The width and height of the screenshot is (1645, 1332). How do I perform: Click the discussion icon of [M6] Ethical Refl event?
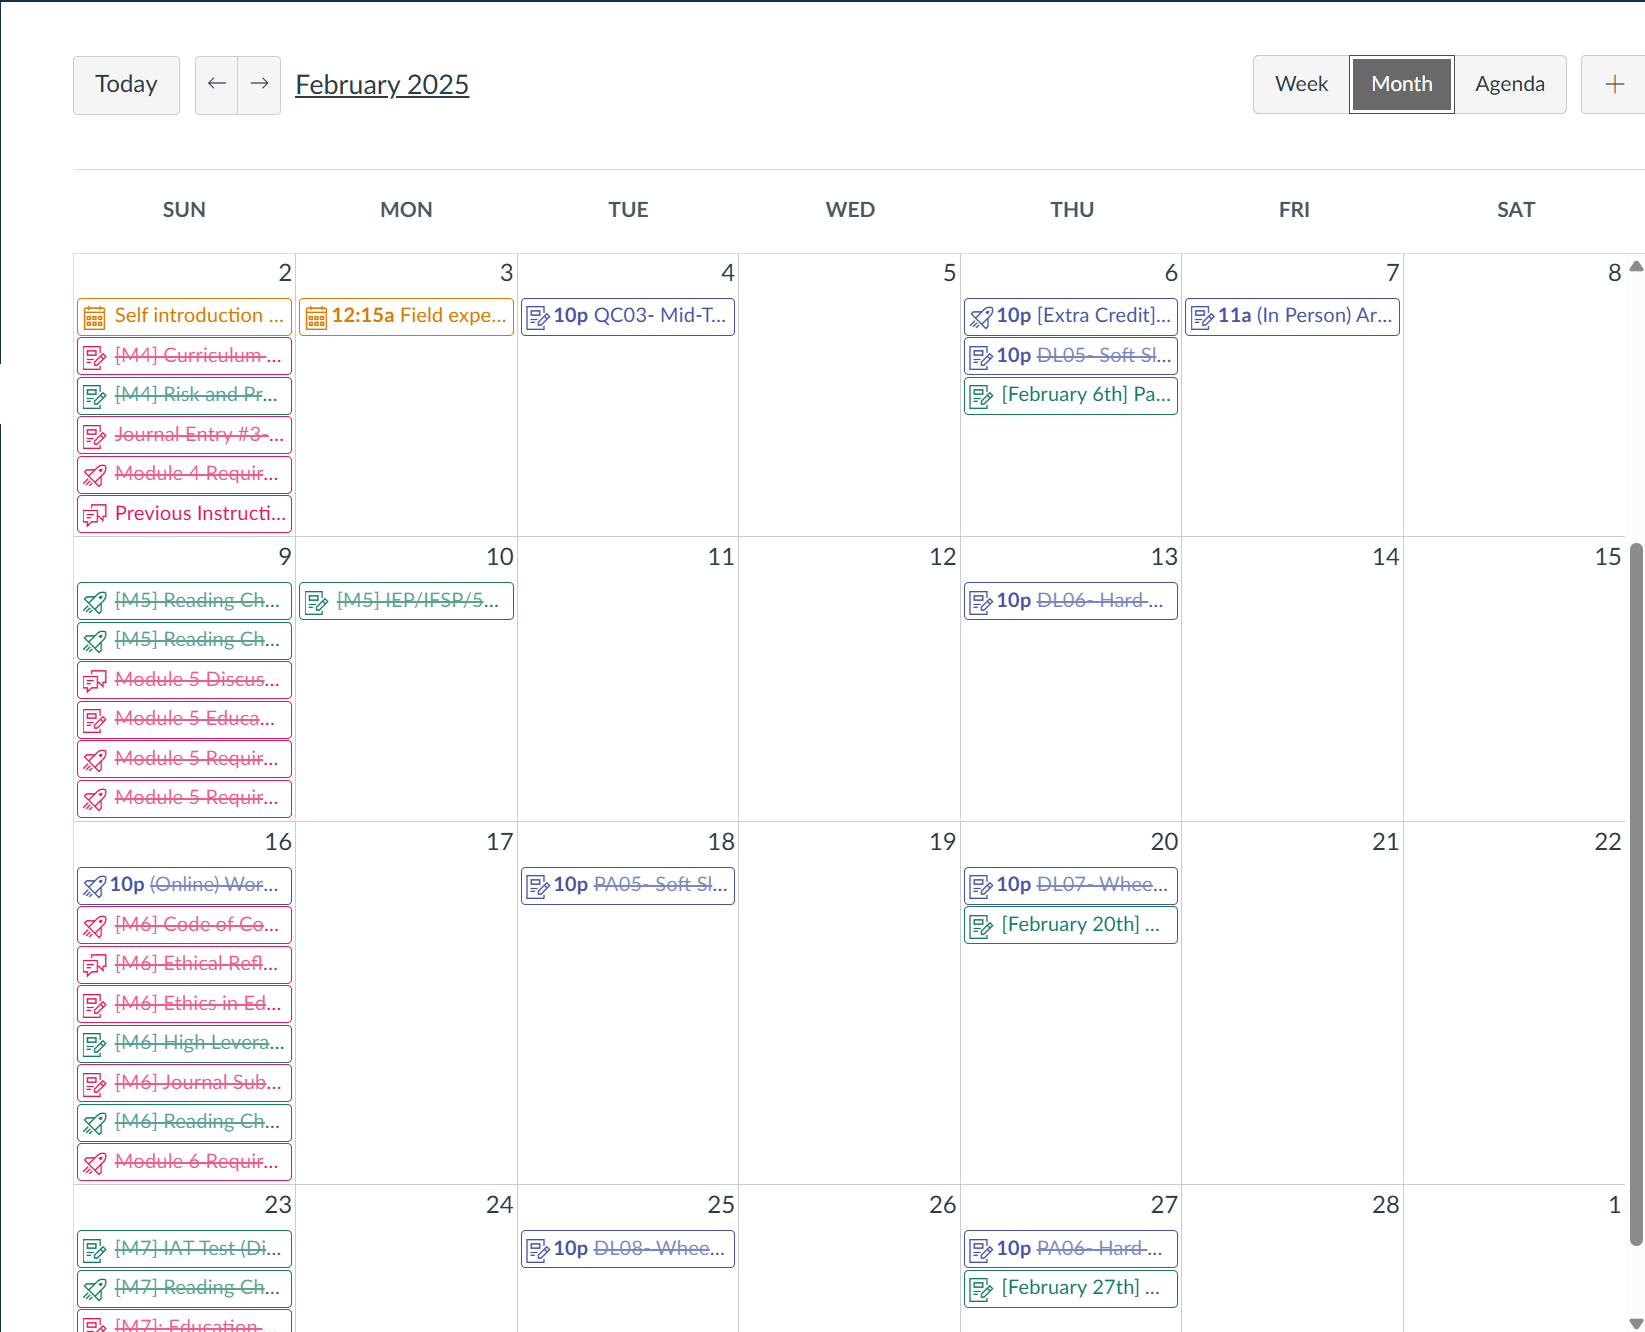94,965
